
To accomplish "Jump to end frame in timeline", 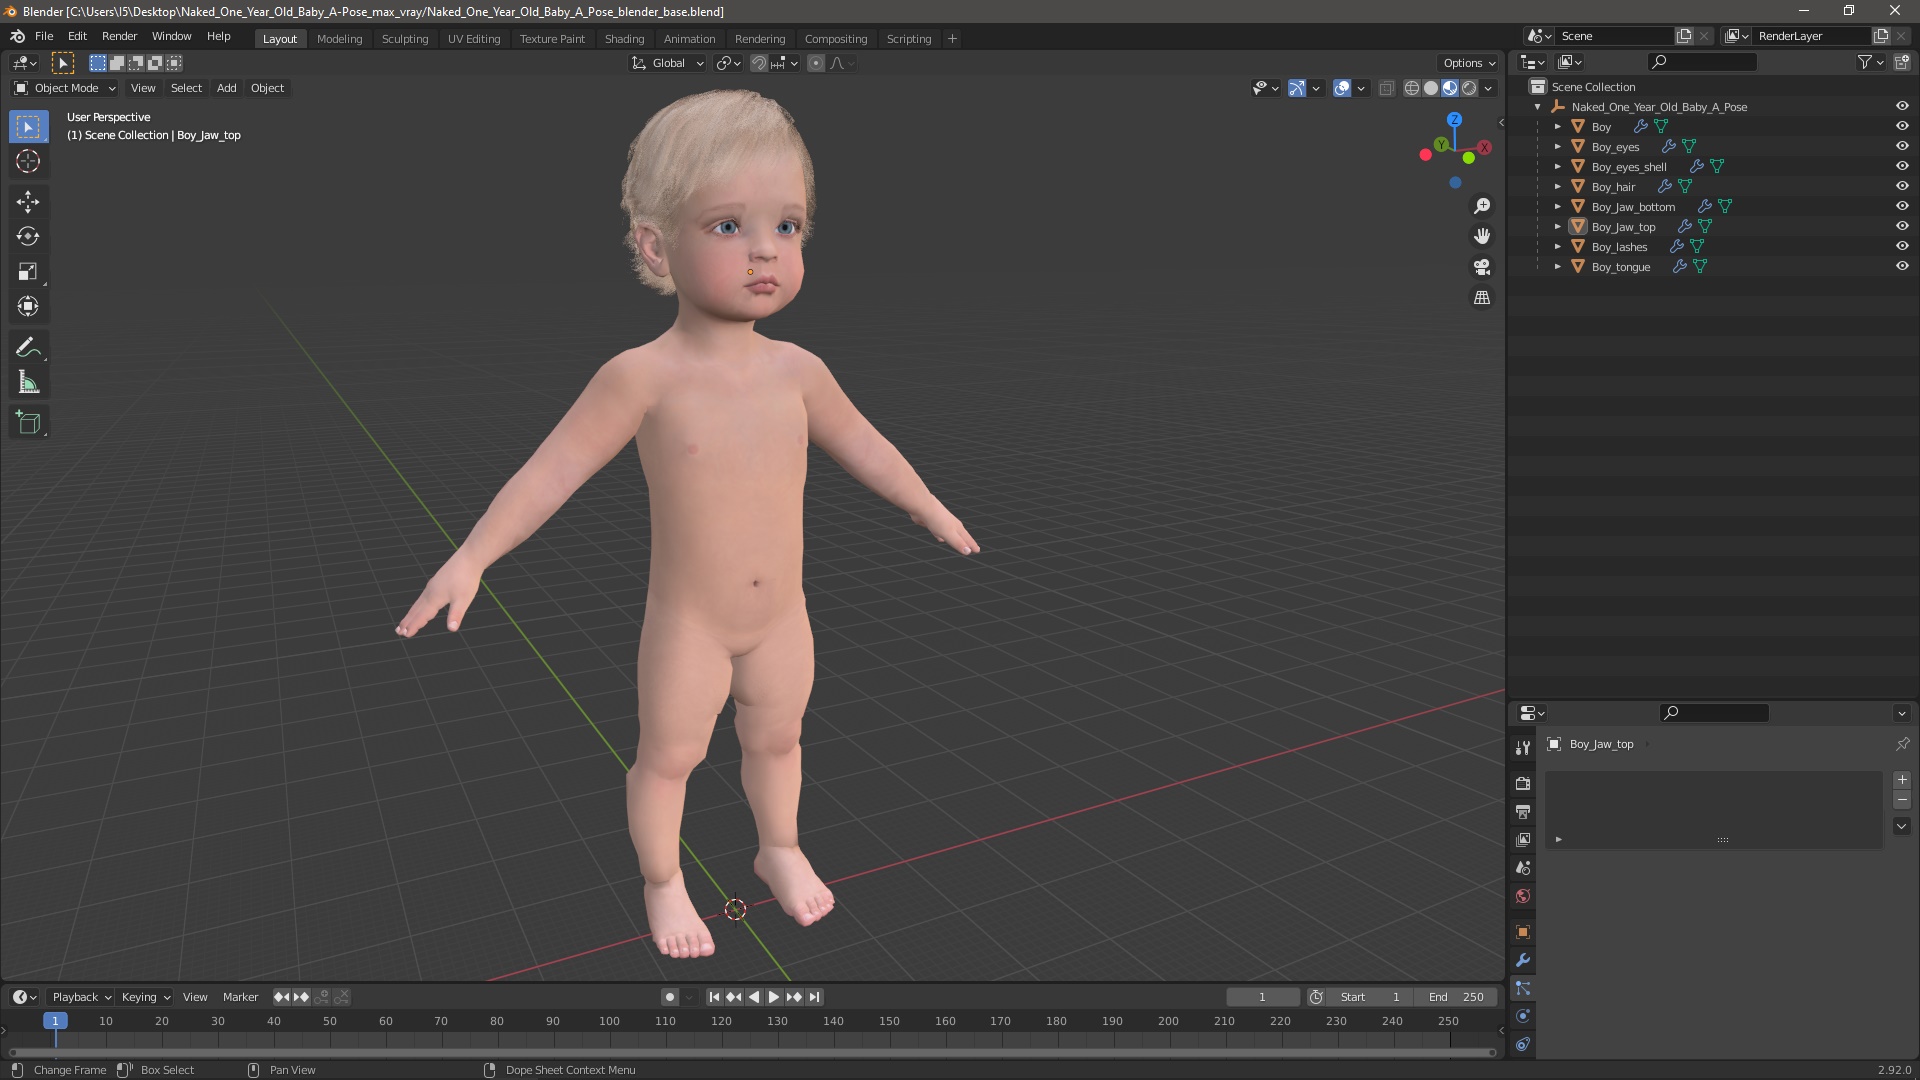I will coord(815,997).
